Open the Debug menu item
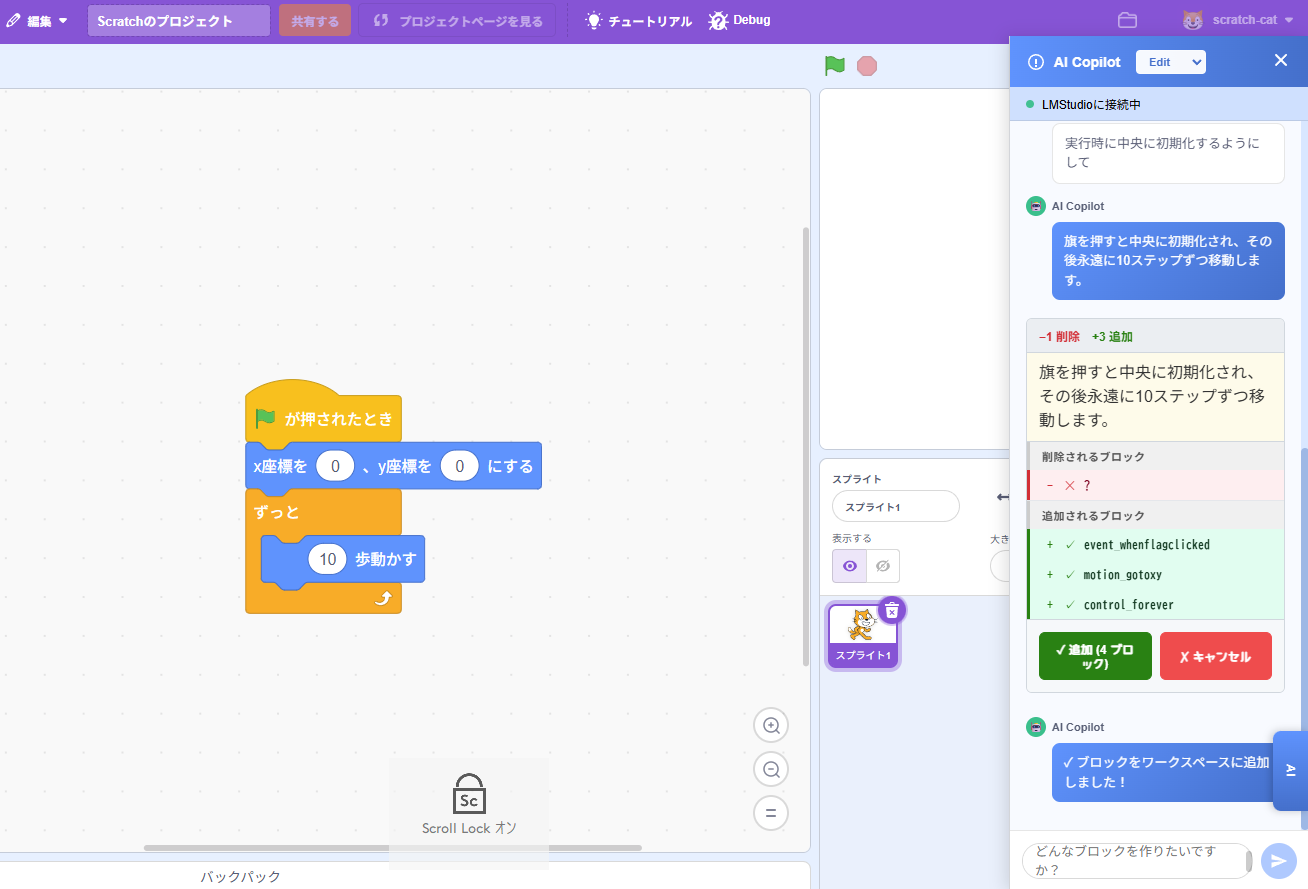The width and height of the screenshot is (1308, 889). click(x=740, y=20)
